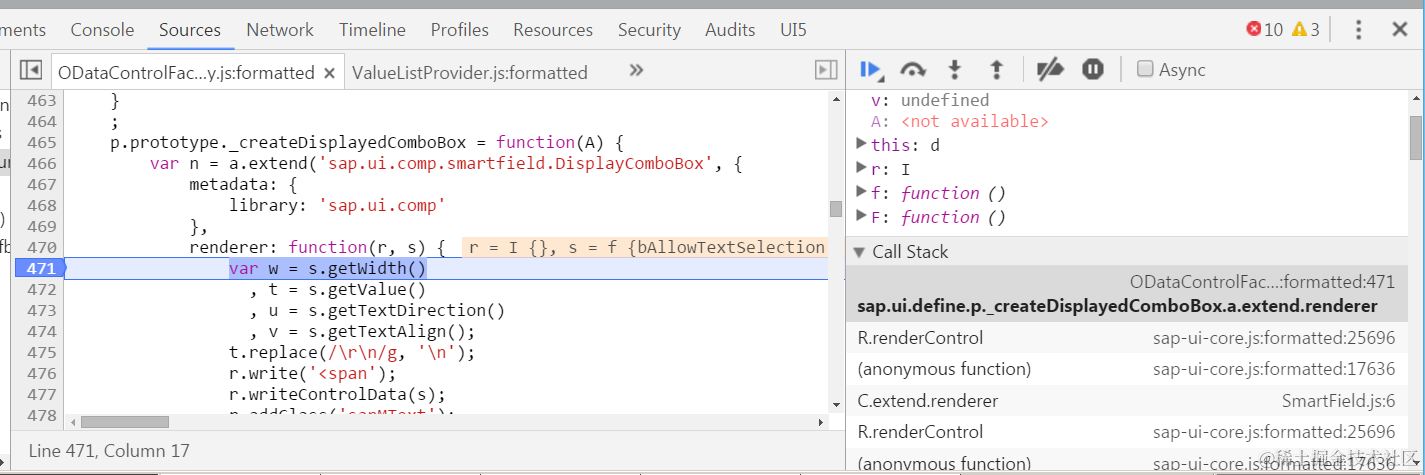The height and width of the screenshot is (475, 1425).
Task: Click the r.writeControlData(s) code line
Action: point(337,394)
